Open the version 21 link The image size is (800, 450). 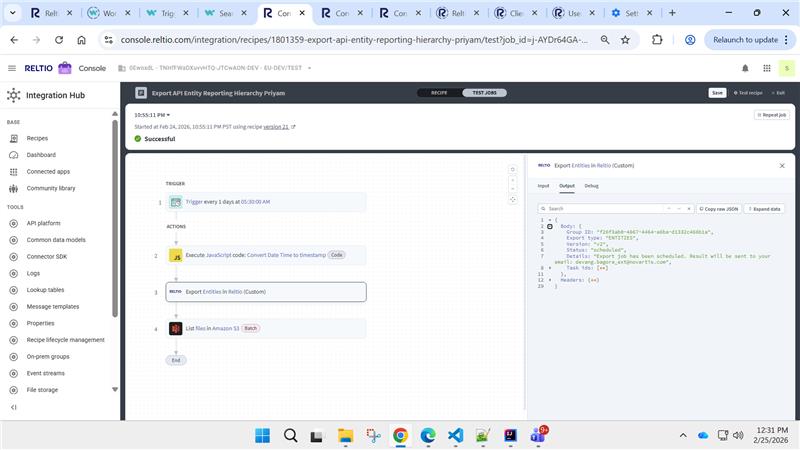pyautogui.click(x=276, y=127)
